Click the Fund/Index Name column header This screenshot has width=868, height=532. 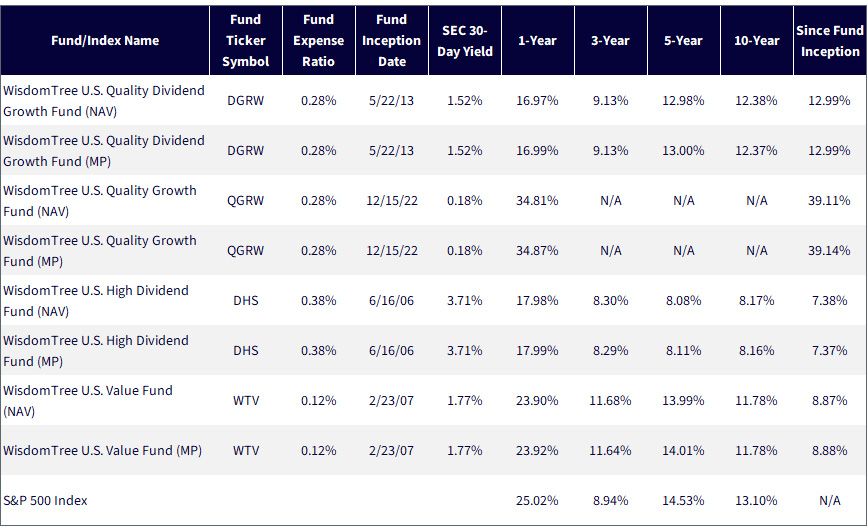[x=105, y=40]
